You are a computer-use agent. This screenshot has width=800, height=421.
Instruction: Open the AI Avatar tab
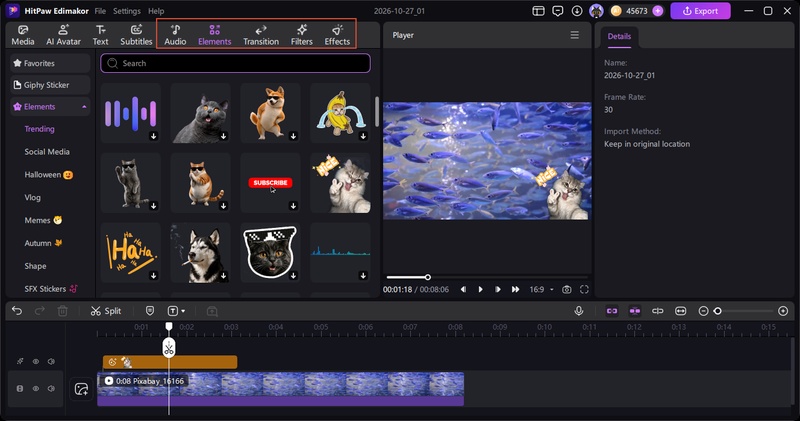point(63,35)
